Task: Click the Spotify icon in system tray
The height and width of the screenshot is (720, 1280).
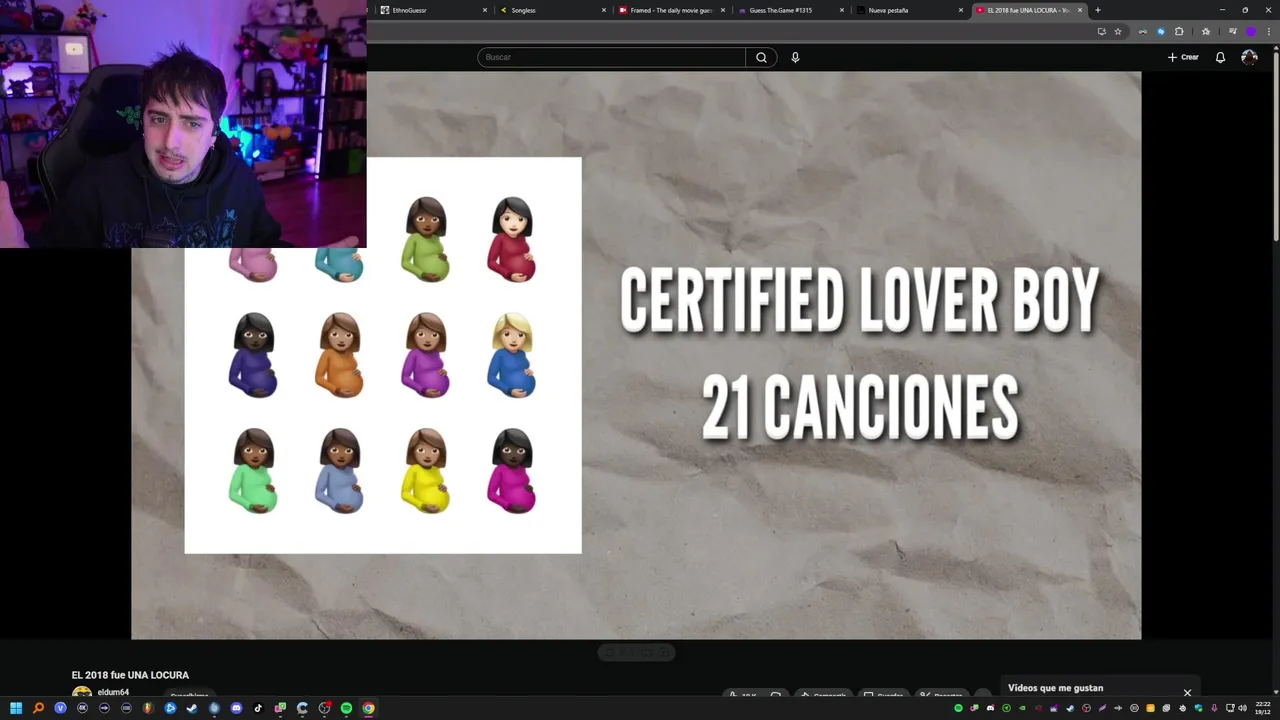Action: pos(958,708)
